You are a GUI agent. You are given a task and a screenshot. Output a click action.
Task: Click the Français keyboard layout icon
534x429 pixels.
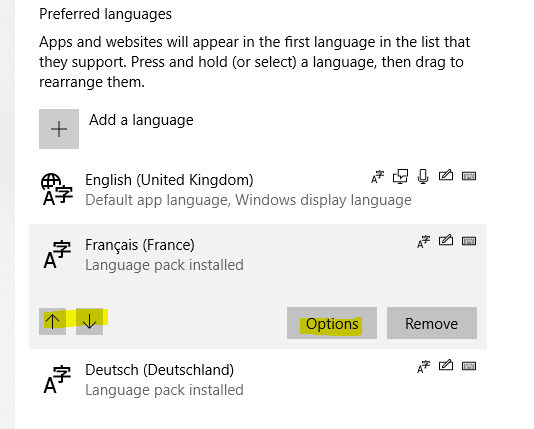469,241
